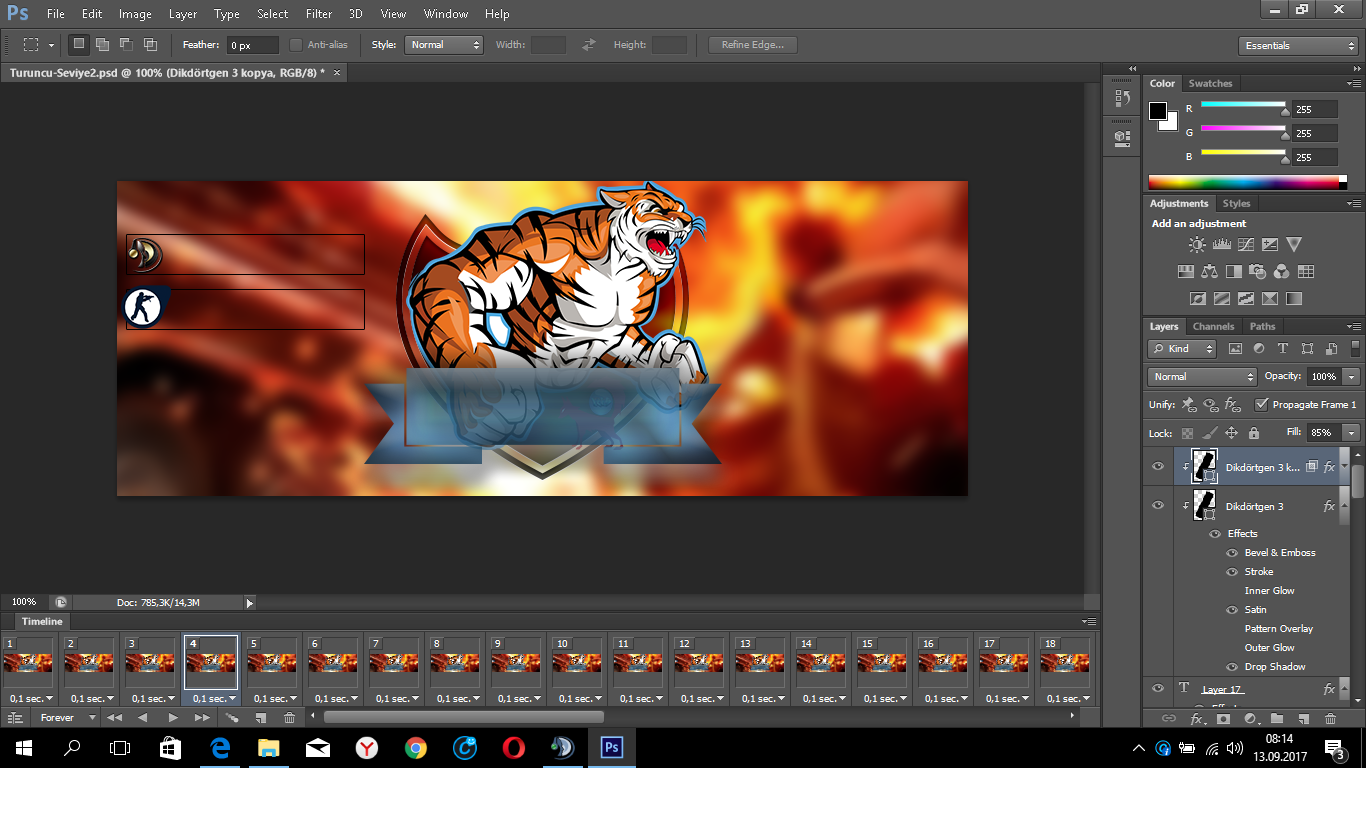Screen dimensions: 1366x833
Task: Open the Opacity slider dropdown arrow
Action: [x=1352, y=377]
